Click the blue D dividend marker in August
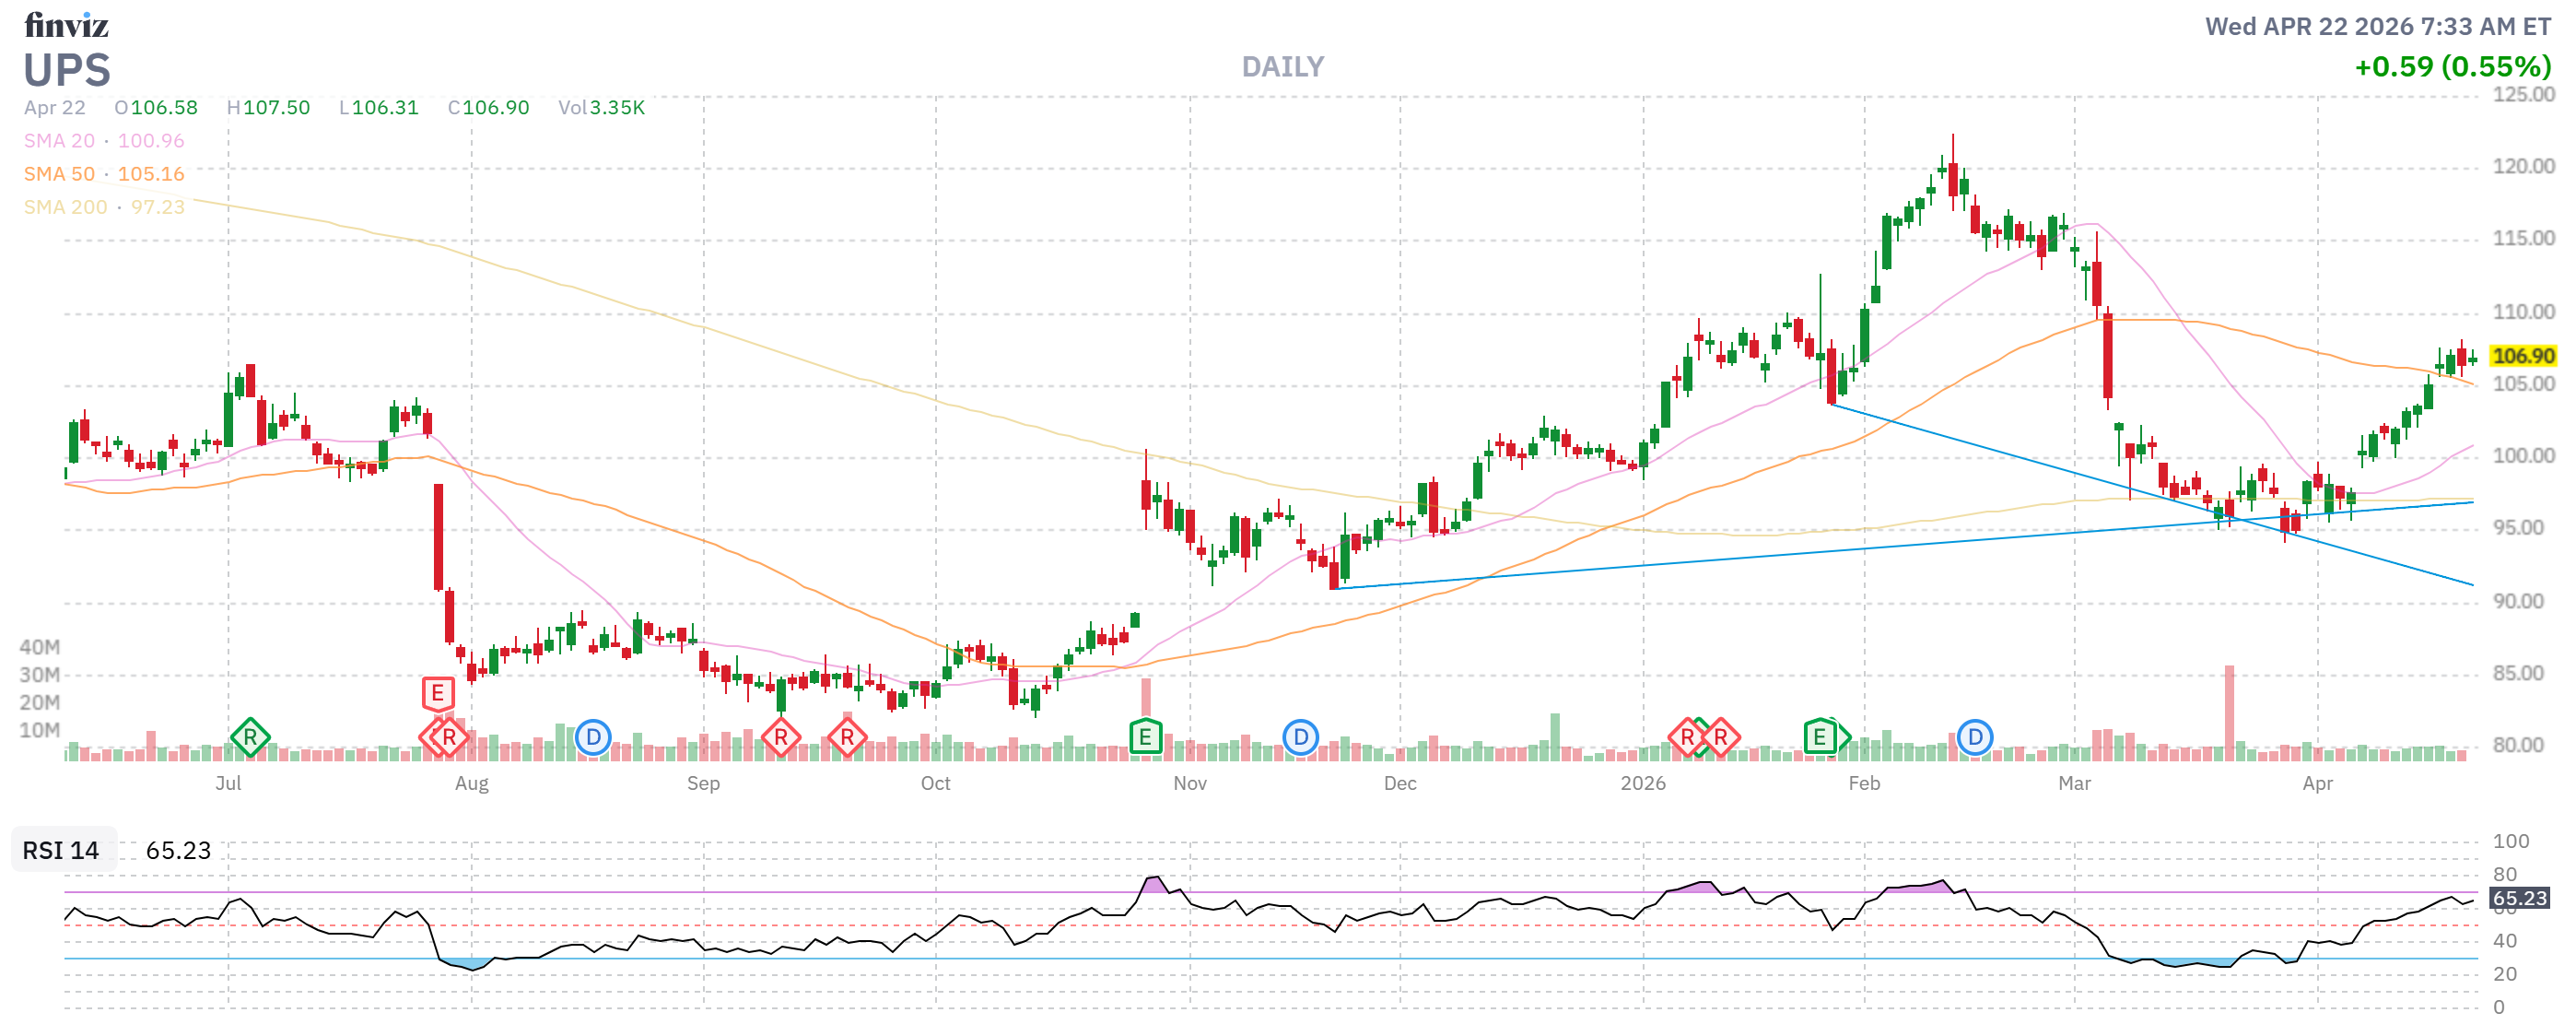2576x1036 pixels. tap(593, 738)
